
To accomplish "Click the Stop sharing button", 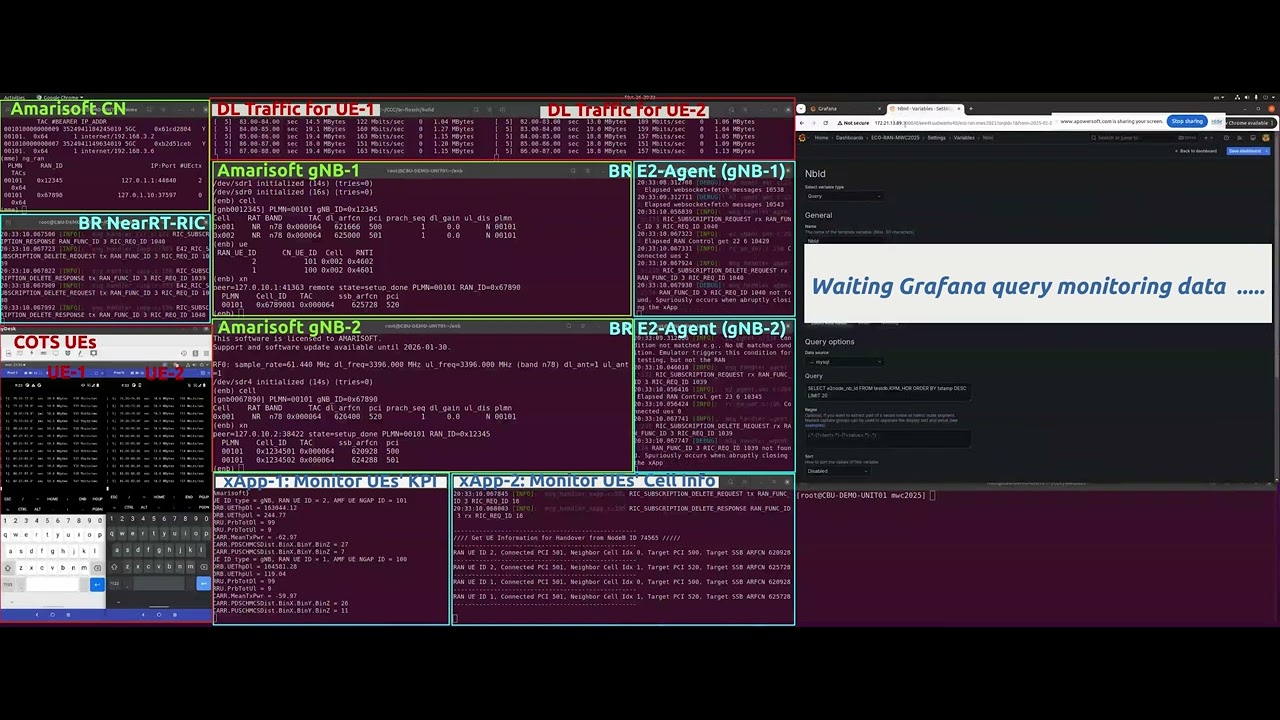I will 1187,122.
